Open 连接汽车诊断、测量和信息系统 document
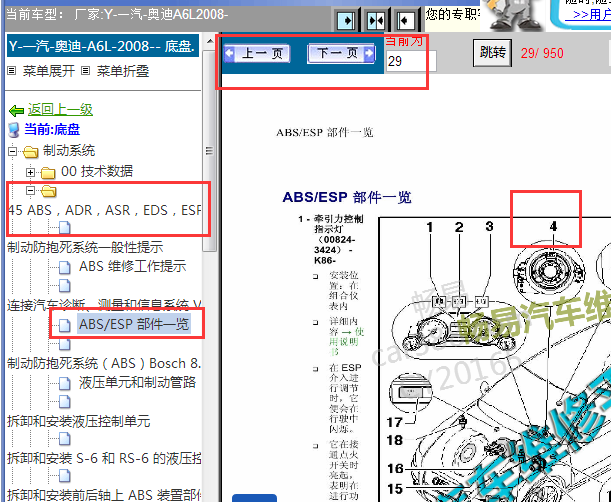 104,305
